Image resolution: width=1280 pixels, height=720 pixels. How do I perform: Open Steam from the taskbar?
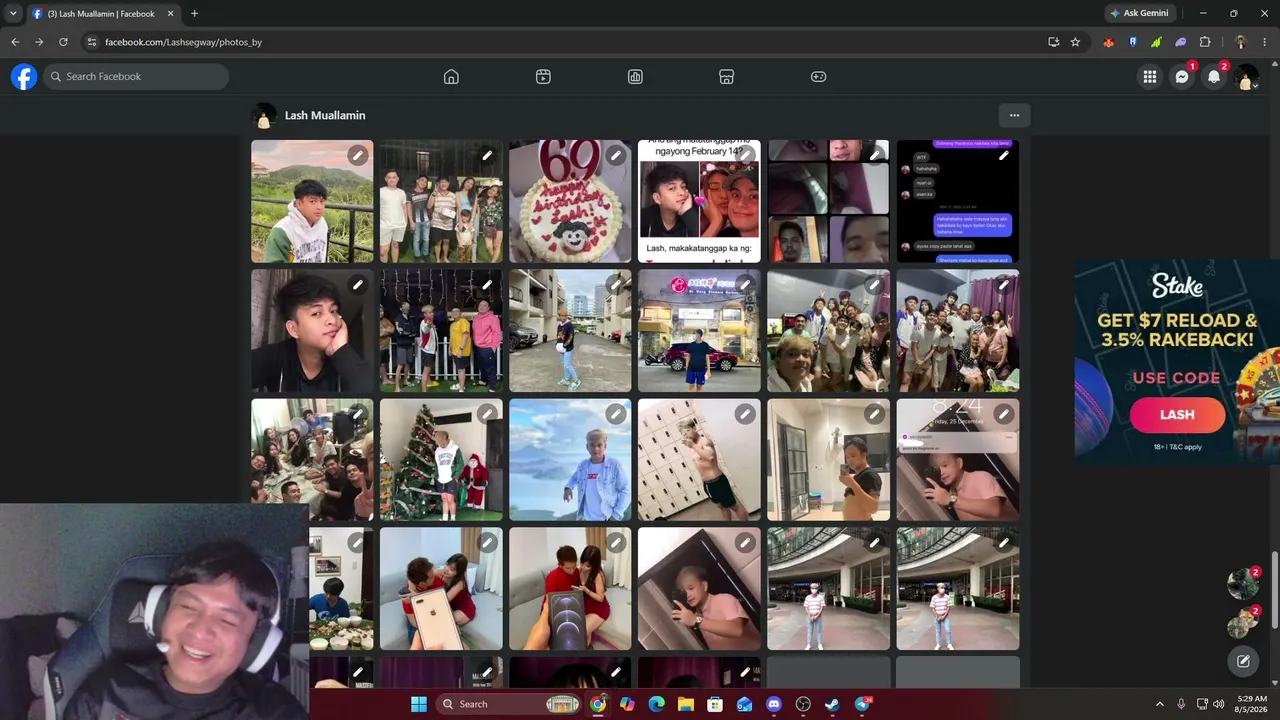[x=832, y=704]
